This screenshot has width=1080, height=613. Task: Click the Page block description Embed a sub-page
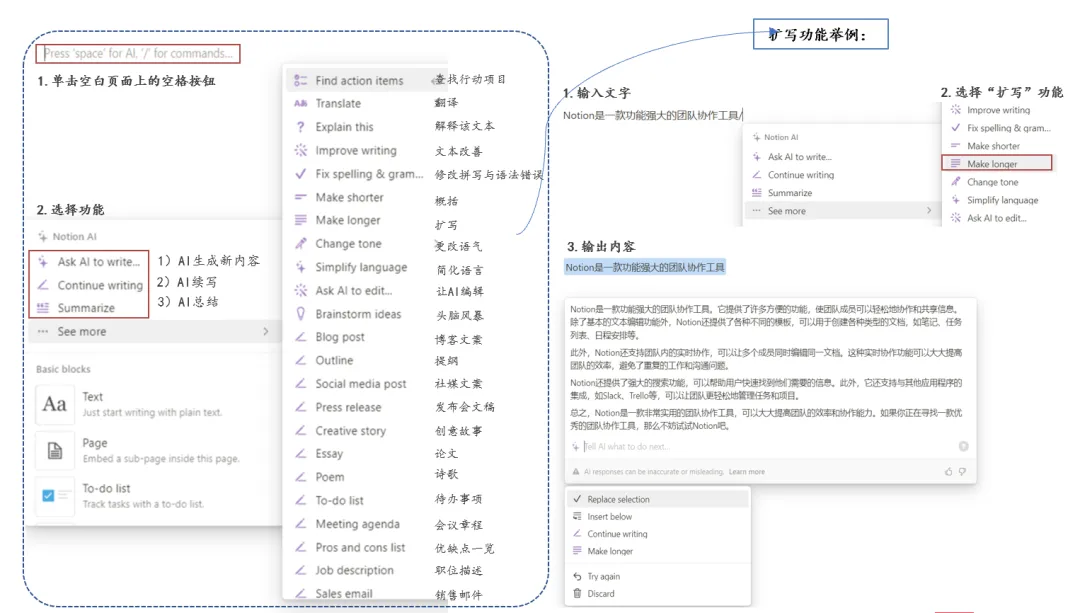(160, 459)
